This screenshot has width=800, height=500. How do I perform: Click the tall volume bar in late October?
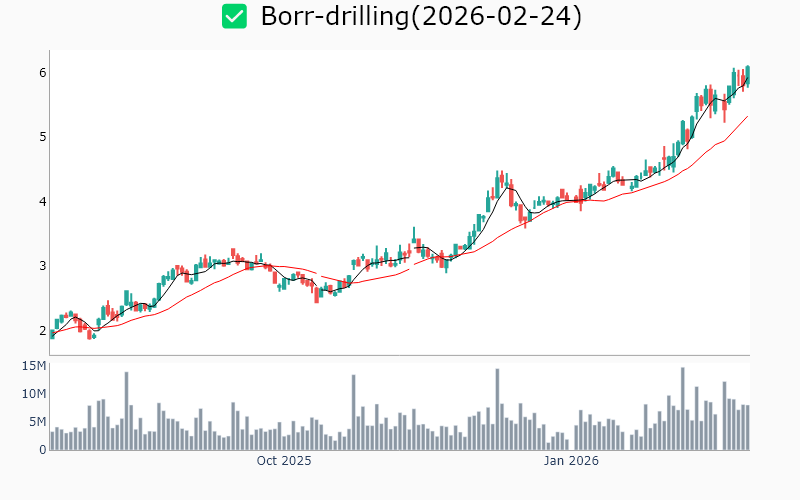pos(353,412)
